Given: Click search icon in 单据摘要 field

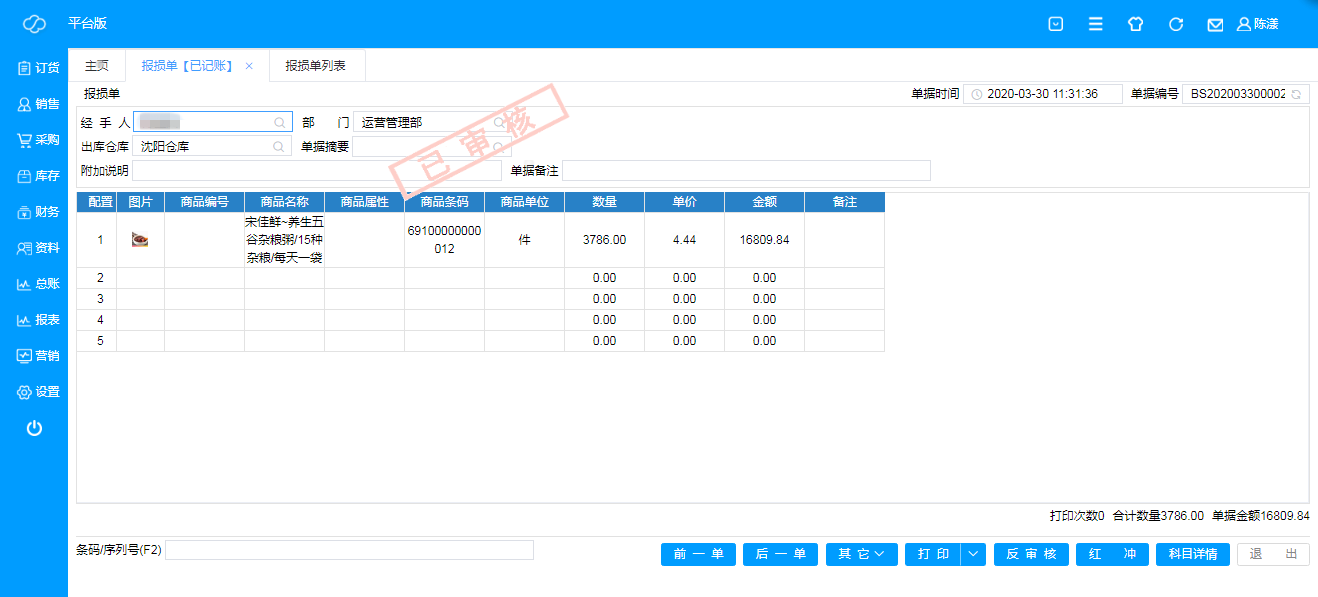Looking at the screenshot, I should (x=499, y=146).
